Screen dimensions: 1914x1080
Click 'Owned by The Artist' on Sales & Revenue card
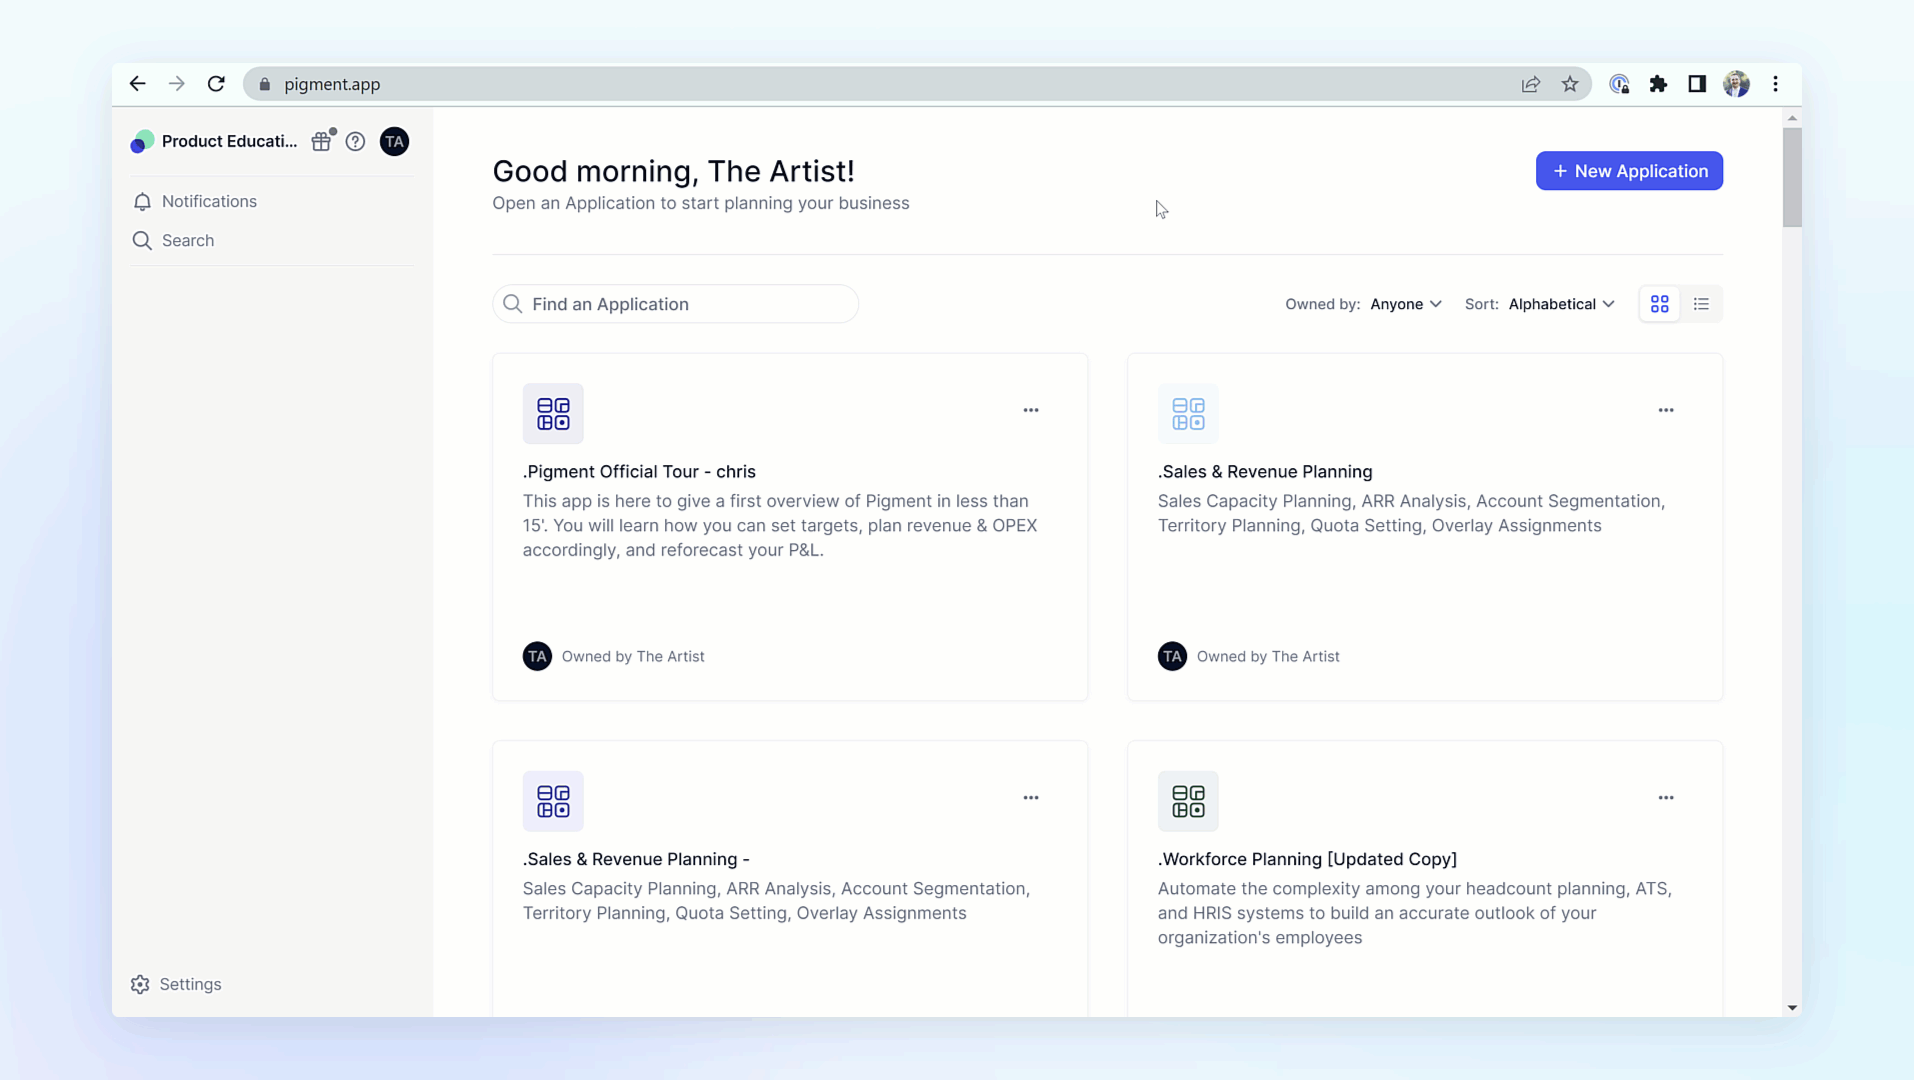pyautogui.click(x=1268, y=656)
